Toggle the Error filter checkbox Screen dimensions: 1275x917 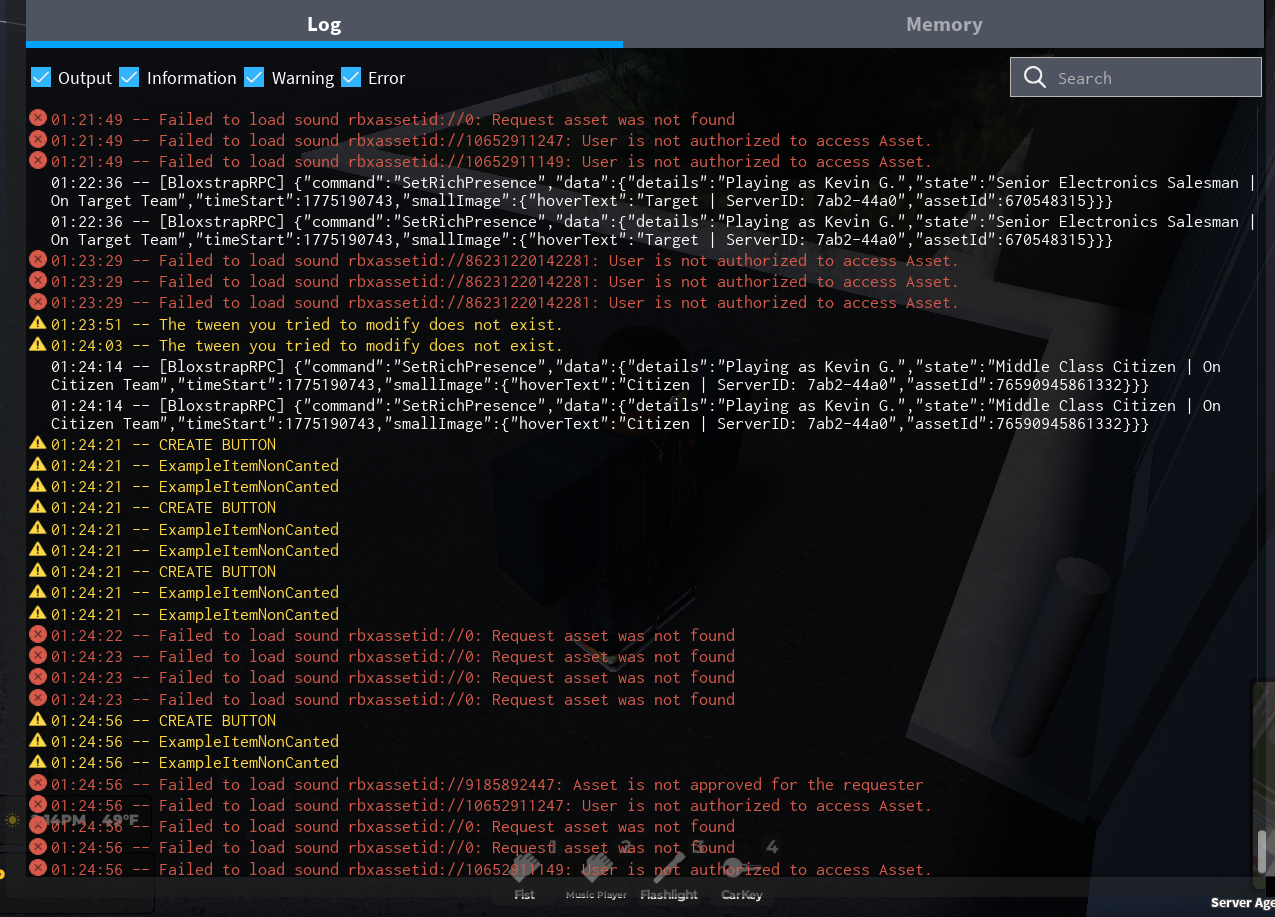pyautogui.click(x=351, y=78)
